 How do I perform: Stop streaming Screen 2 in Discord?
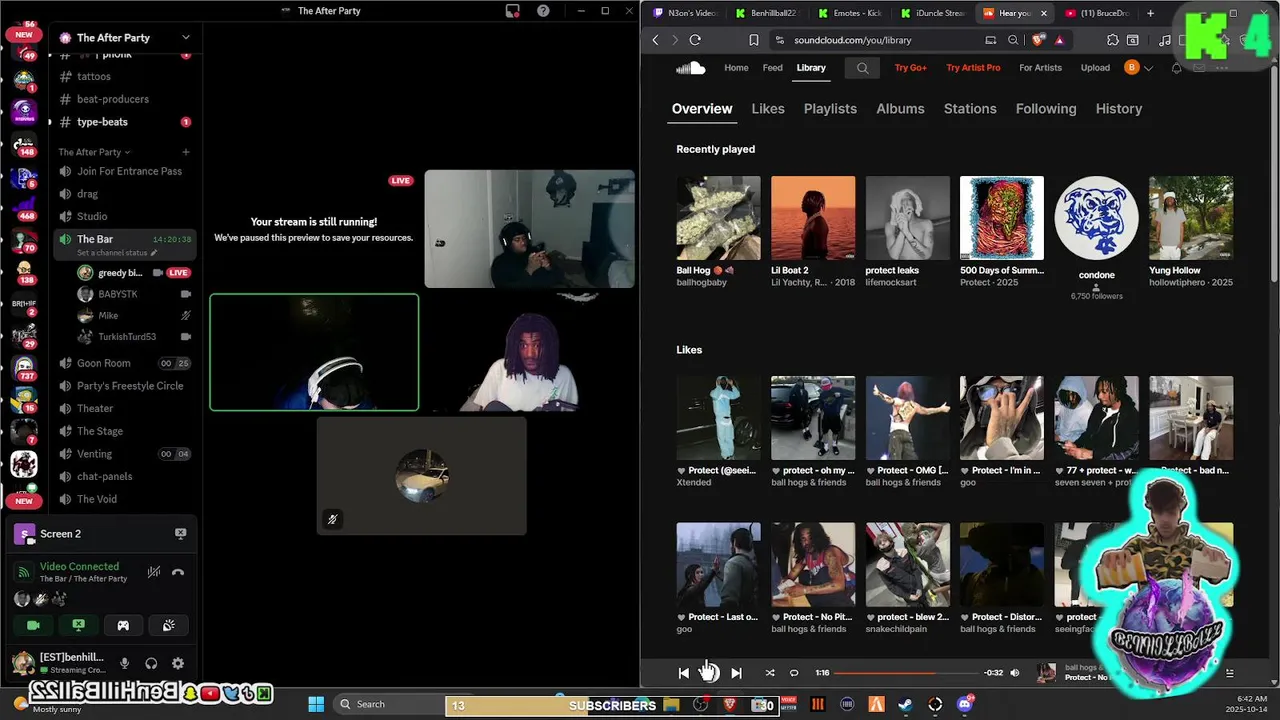(x=181, y=534)
